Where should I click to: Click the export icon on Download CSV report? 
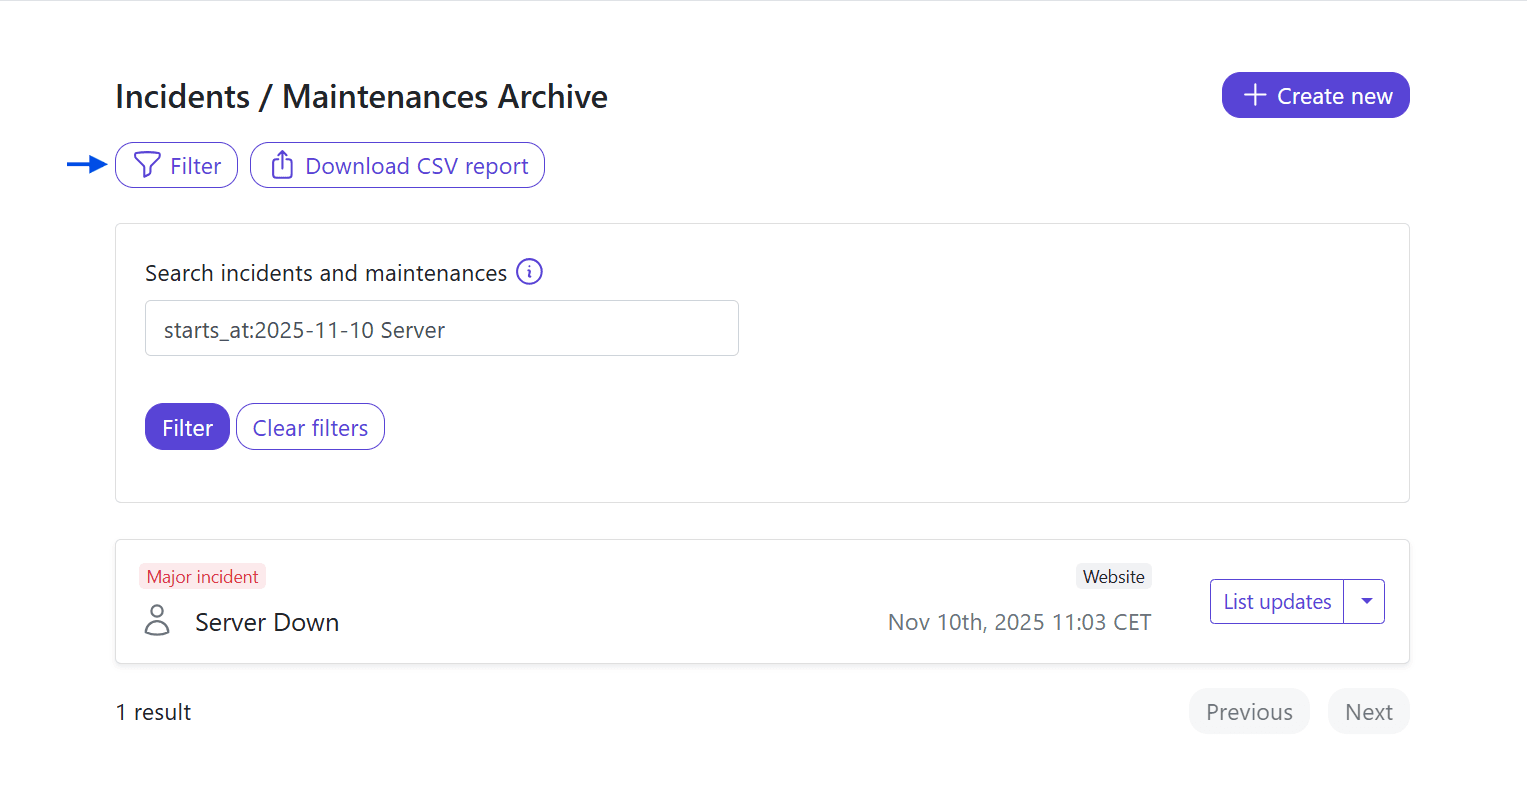click(282, 164)
